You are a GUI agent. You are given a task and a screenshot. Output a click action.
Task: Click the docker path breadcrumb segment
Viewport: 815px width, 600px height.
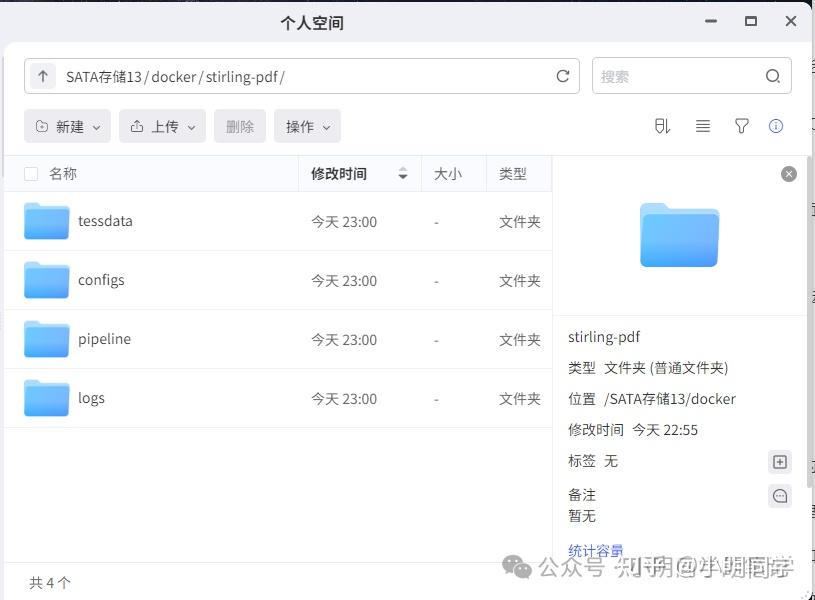point(174,77)
